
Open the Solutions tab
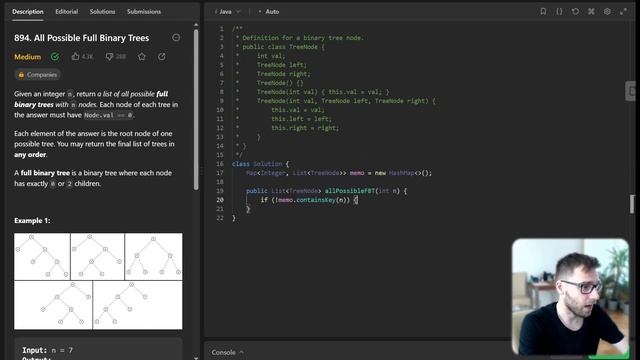(x=102, y=11)
